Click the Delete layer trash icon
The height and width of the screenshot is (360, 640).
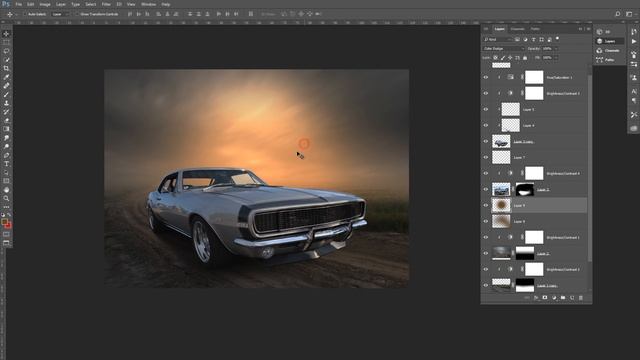(x=581, y=298)
